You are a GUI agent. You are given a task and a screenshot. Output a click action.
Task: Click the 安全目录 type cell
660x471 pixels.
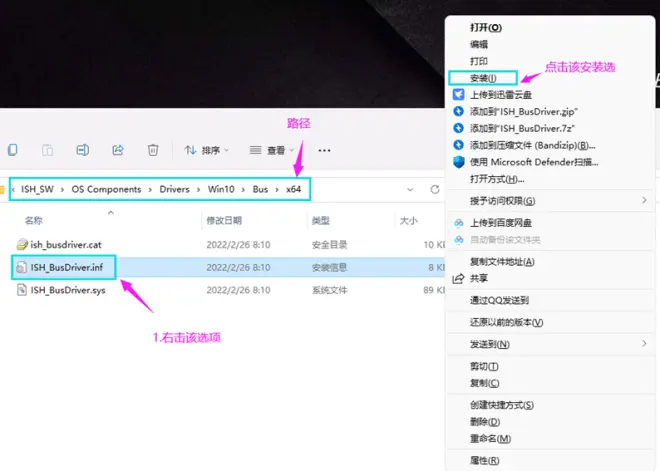(x=330, y=245)
